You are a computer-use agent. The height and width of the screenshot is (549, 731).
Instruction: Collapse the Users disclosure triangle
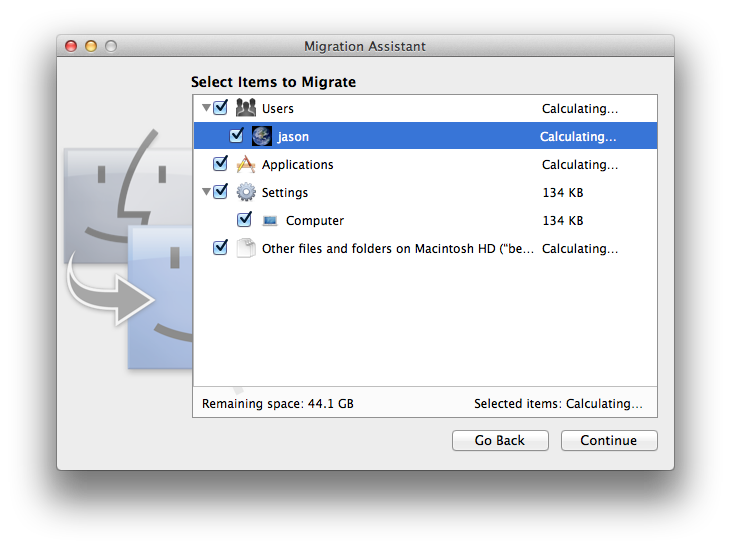coord(206,108)
